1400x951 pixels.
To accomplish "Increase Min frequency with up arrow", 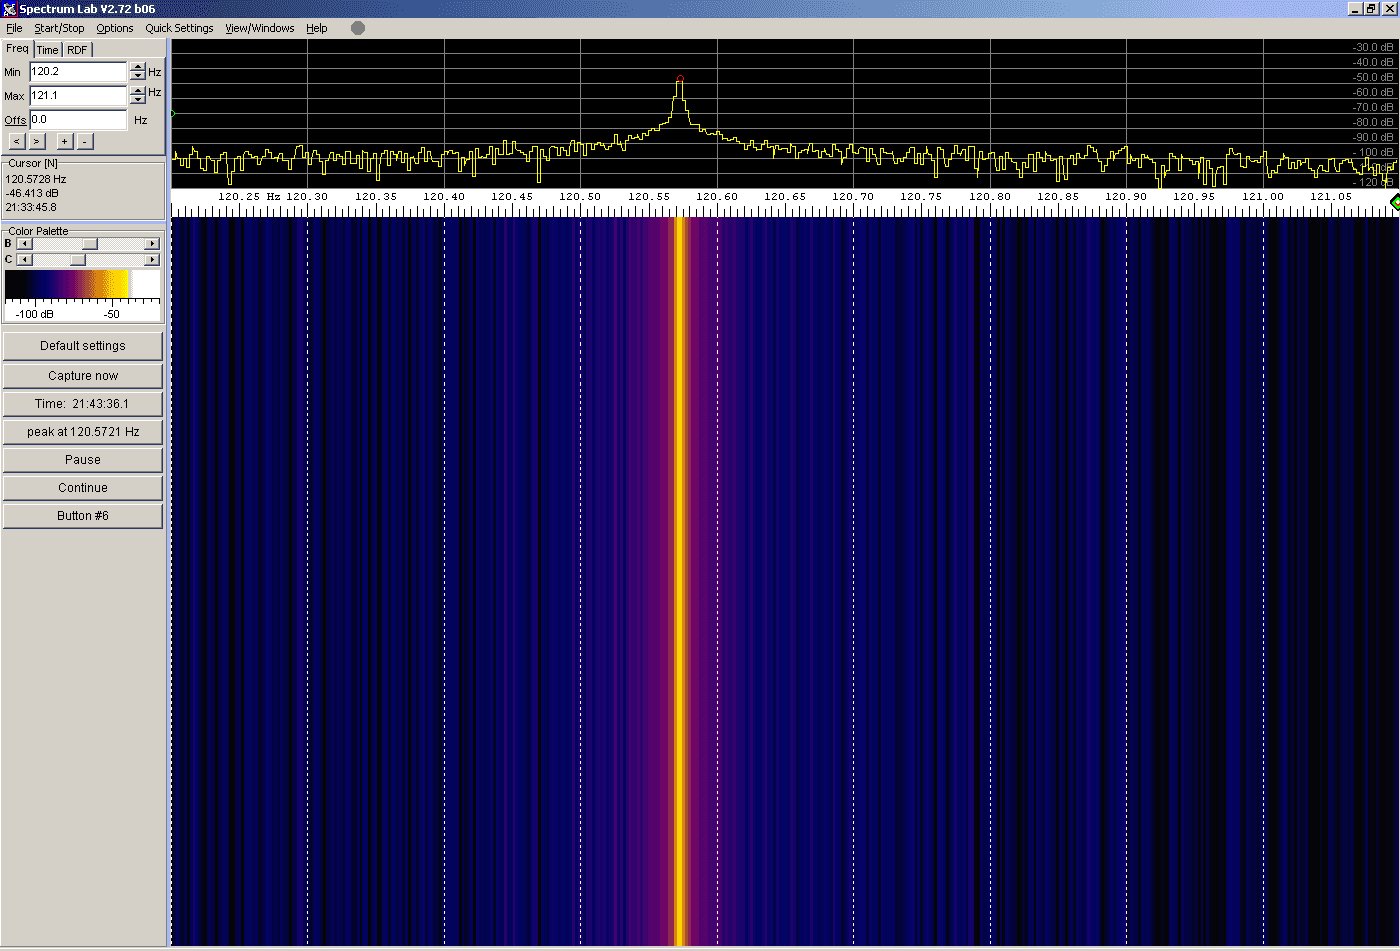I will [x=138, y=67].
